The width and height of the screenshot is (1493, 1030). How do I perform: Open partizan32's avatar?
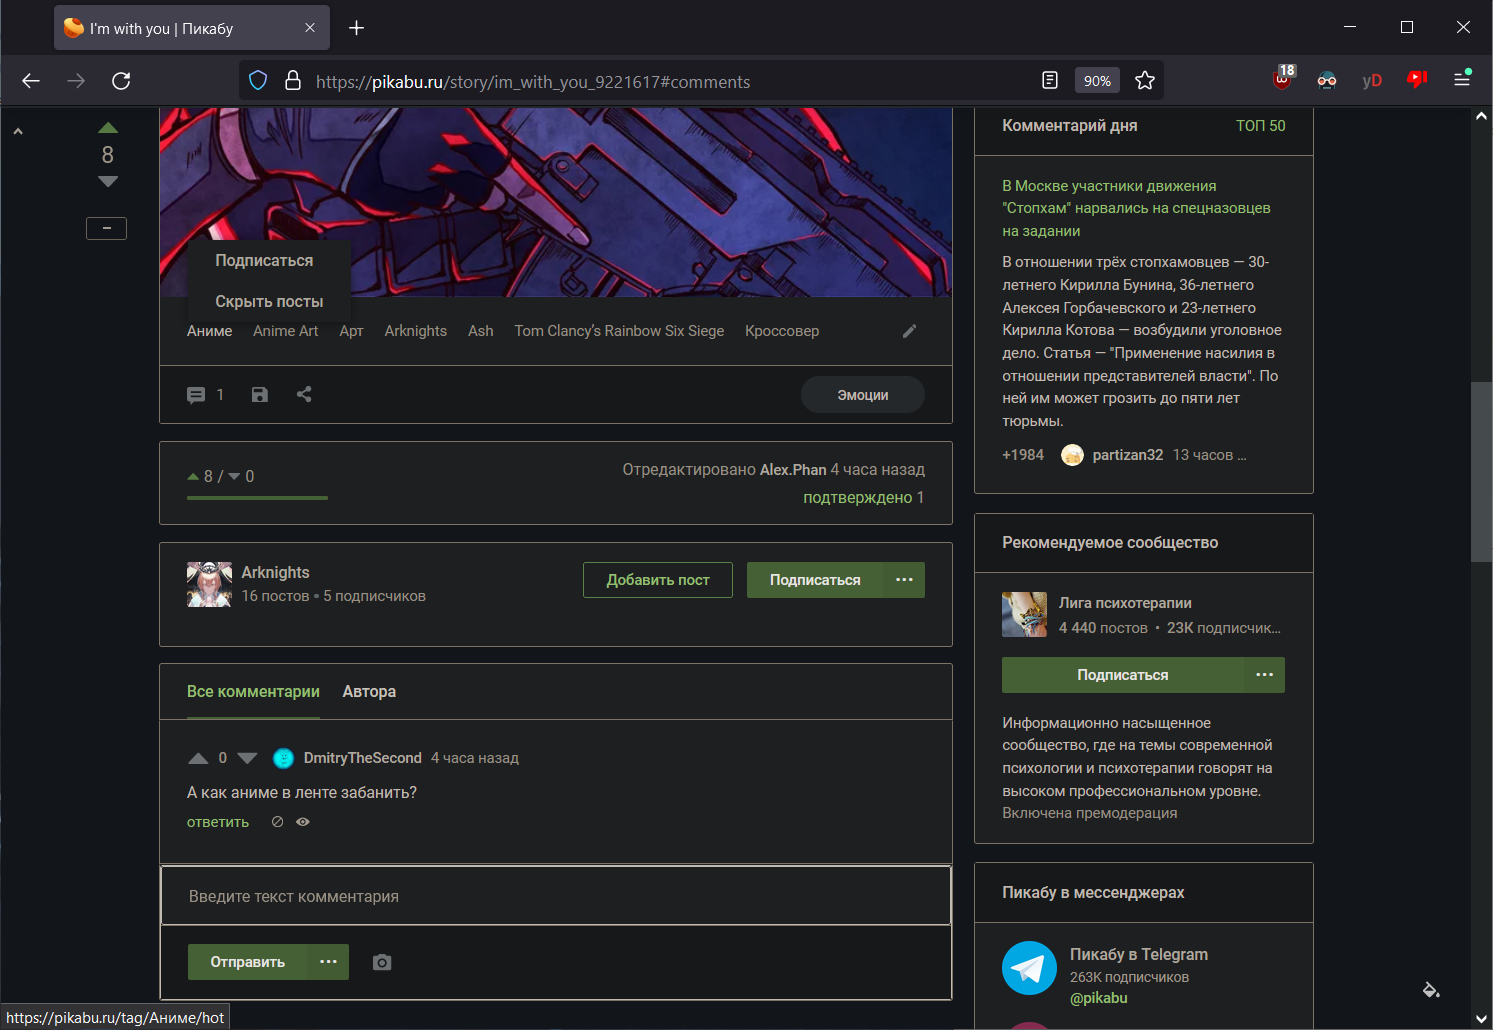(x=1072, y=455)
